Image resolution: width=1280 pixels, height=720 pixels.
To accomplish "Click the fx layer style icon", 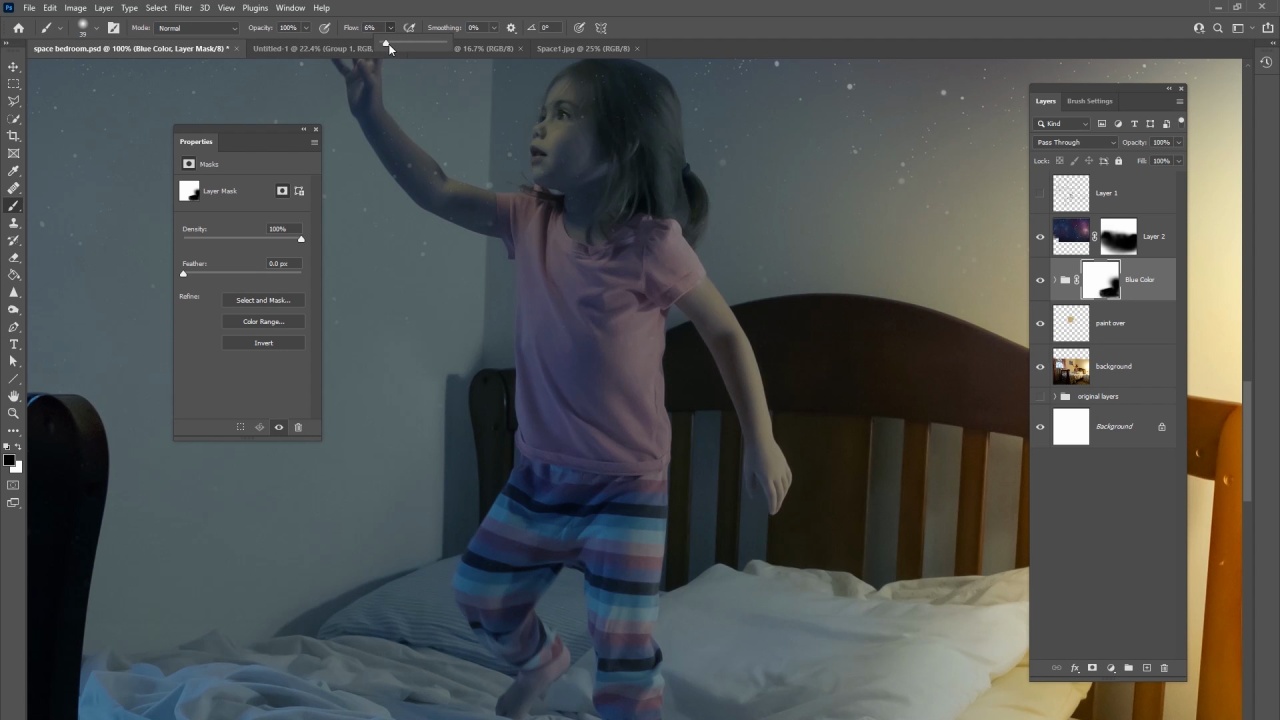I will coord(1075,668).
